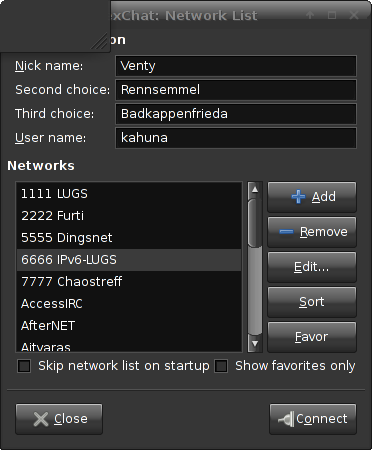Click the networks list scrollbar thumb
Viewport: 372px width, 450px height.
pyautogui.click(x=255, y=223)
